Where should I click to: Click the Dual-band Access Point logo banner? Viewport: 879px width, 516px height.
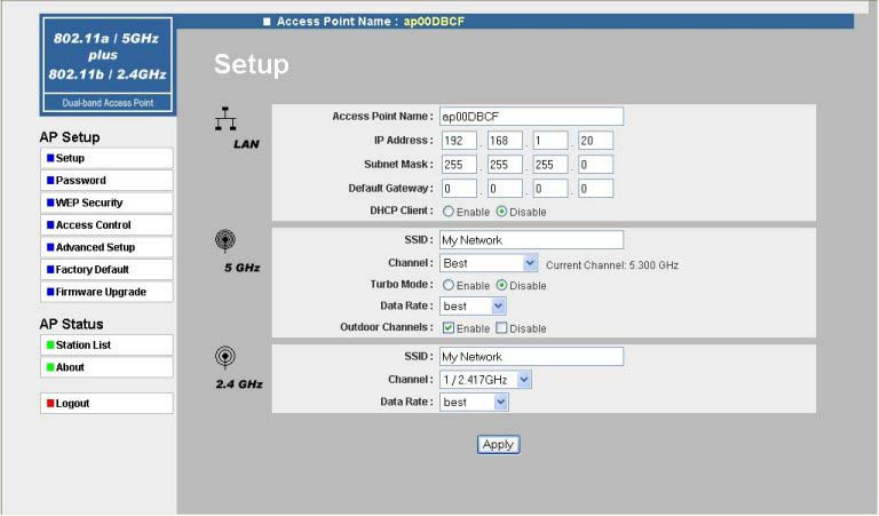coord(108,65)
